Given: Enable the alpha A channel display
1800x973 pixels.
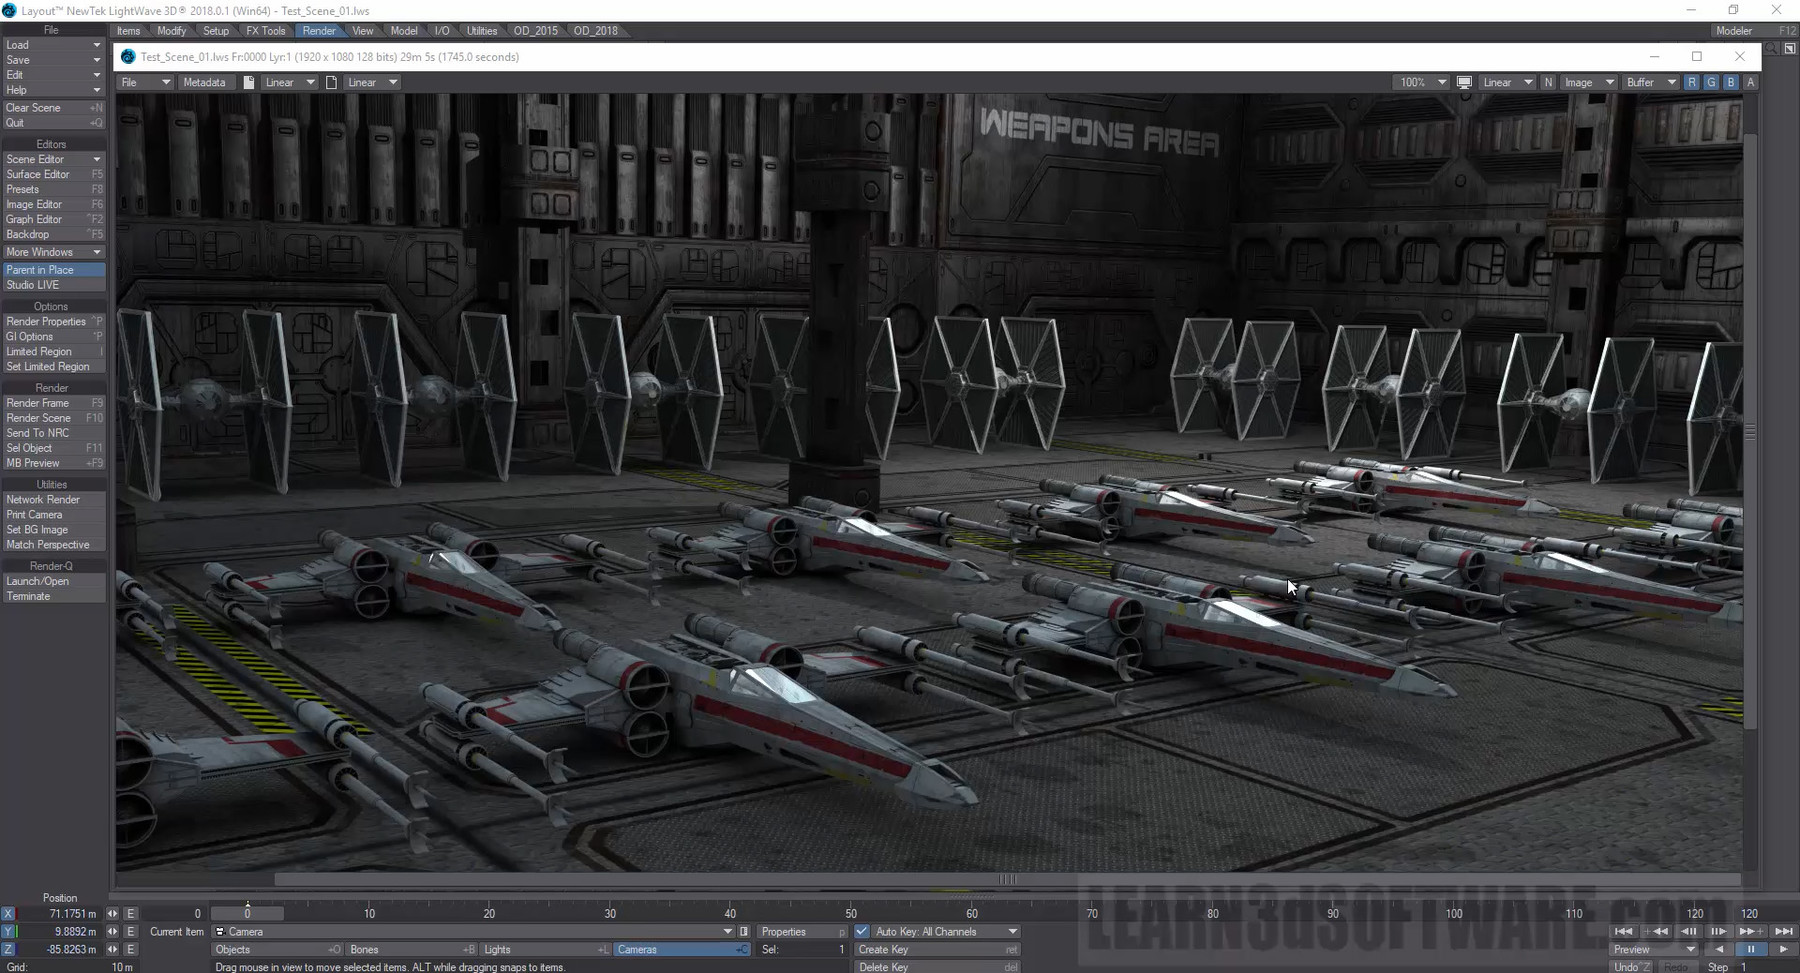Looking at the screenshot, I should [1751, 82].
